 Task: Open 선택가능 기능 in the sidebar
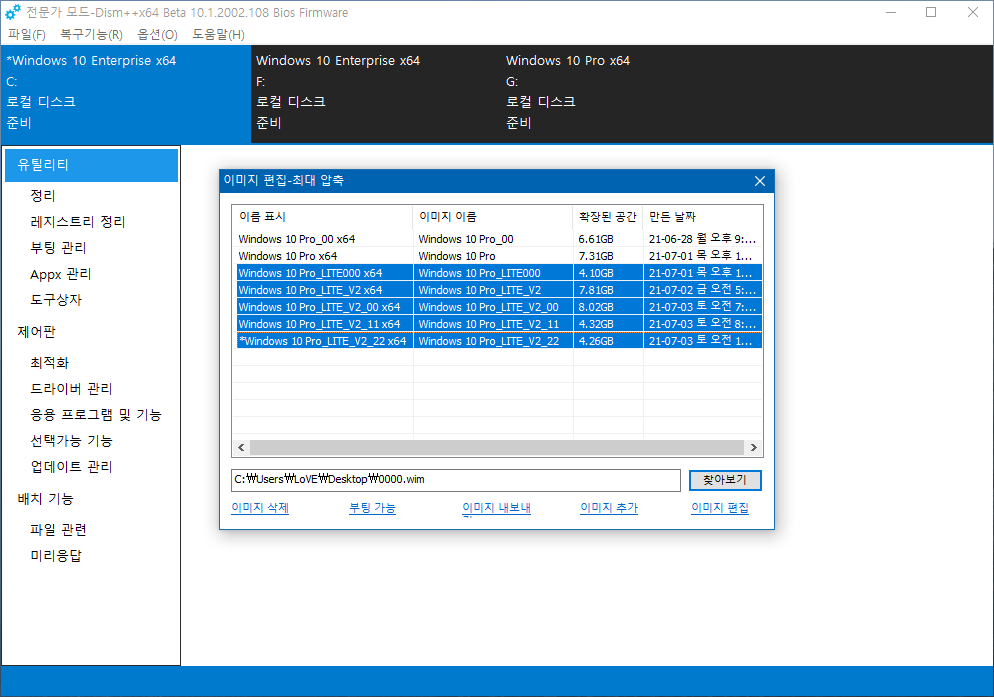click(x=71, y=441)
